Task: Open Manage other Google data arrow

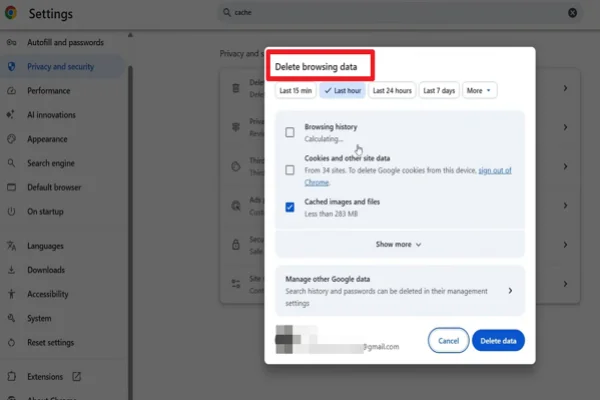Action: pos(510,291)
